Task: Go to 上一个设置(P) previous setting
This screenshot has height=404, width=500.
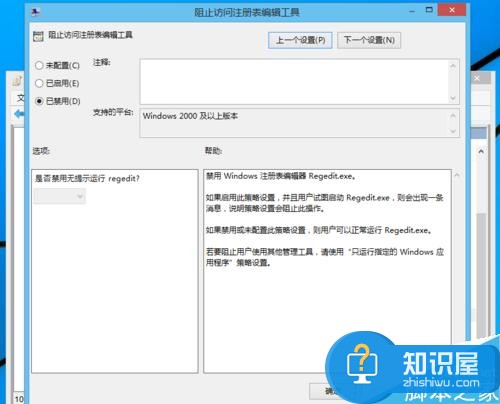Action: click(x=300, y=40)
